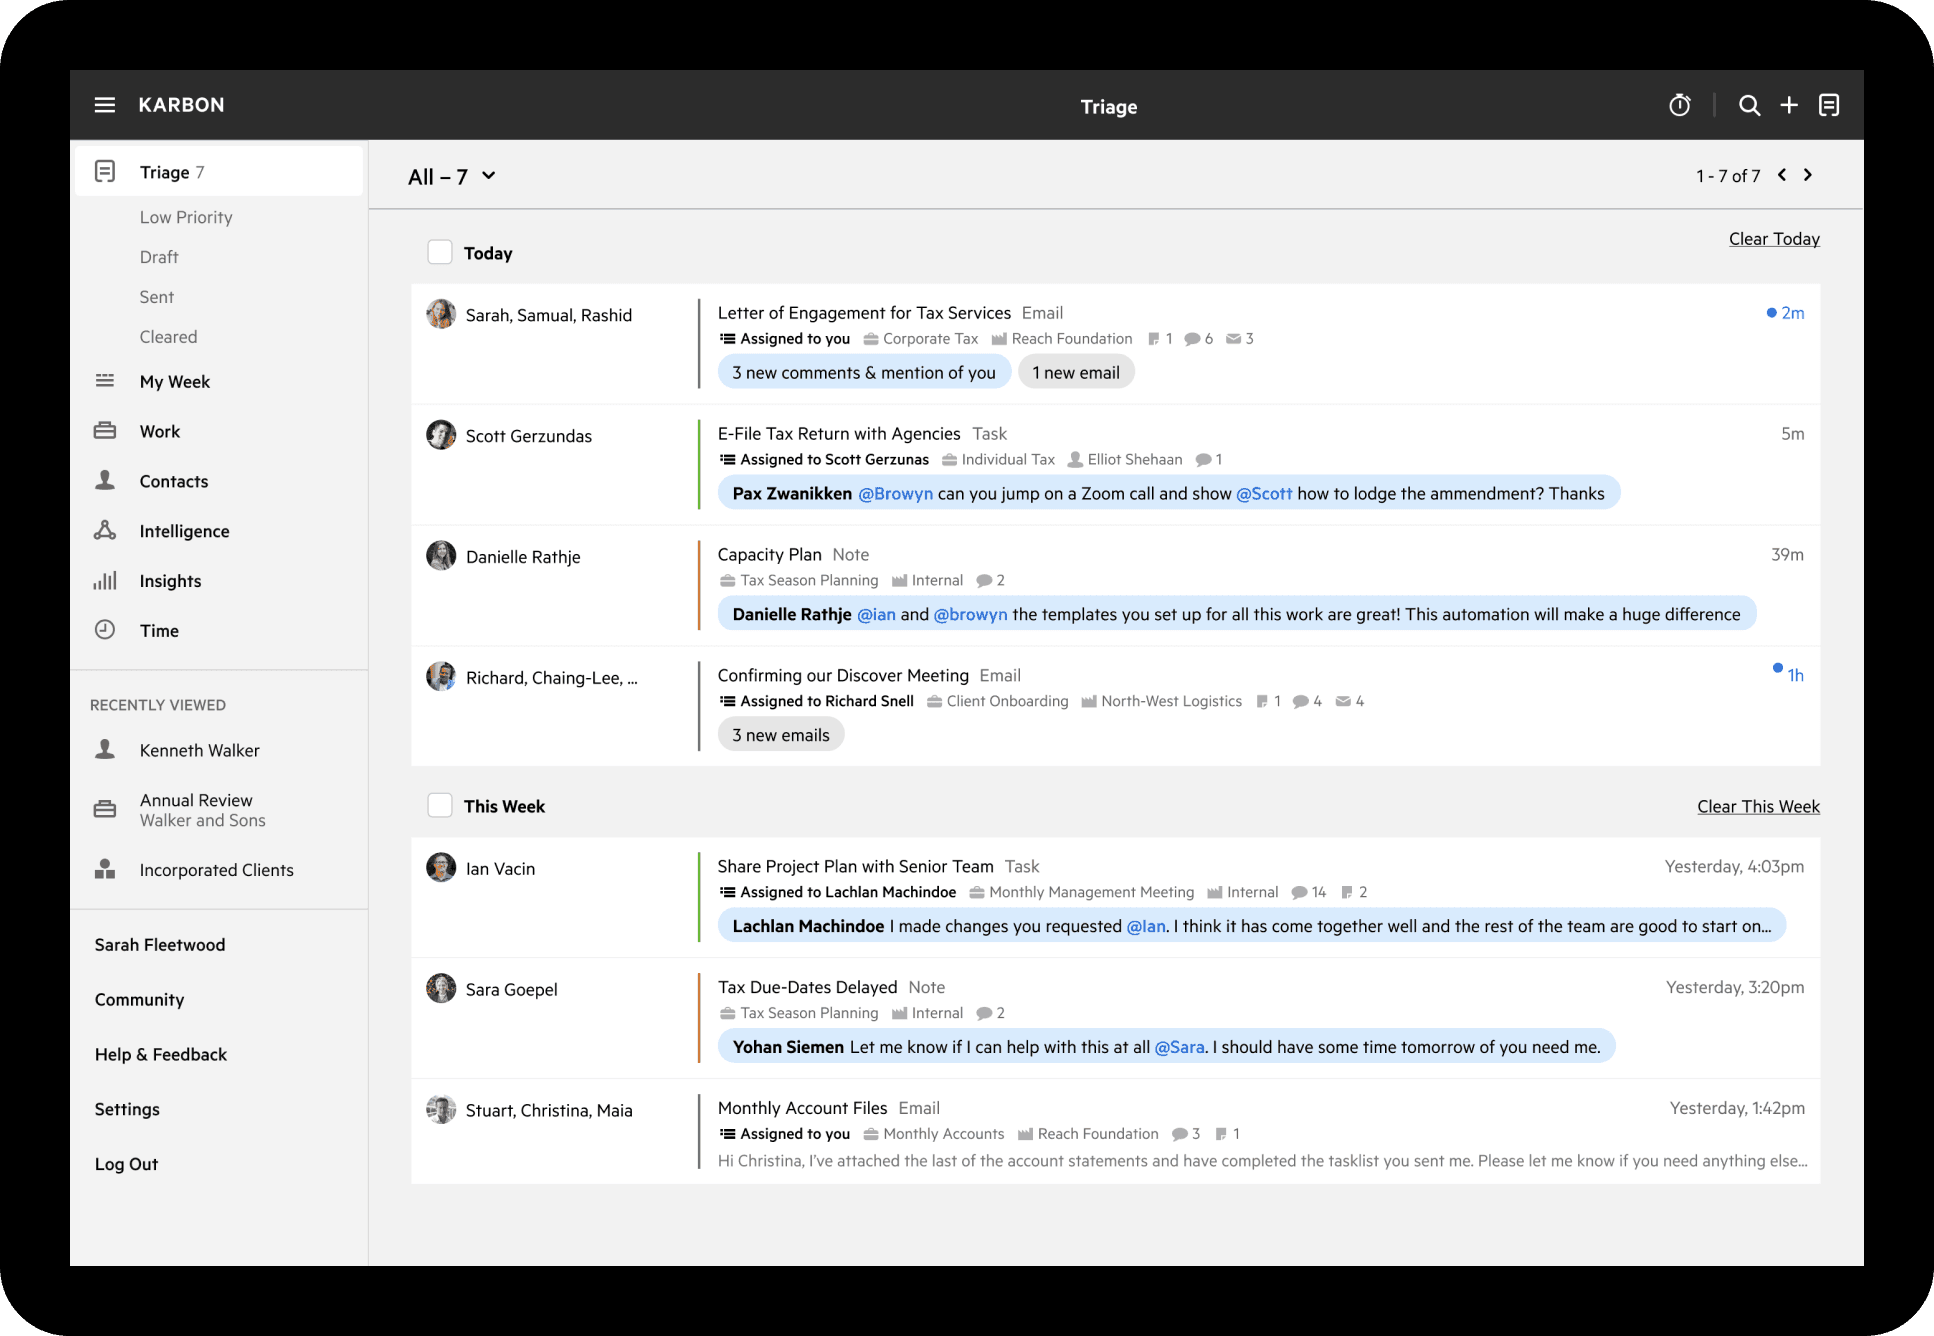
Task: Select all items under This Week
Action: 440,805
